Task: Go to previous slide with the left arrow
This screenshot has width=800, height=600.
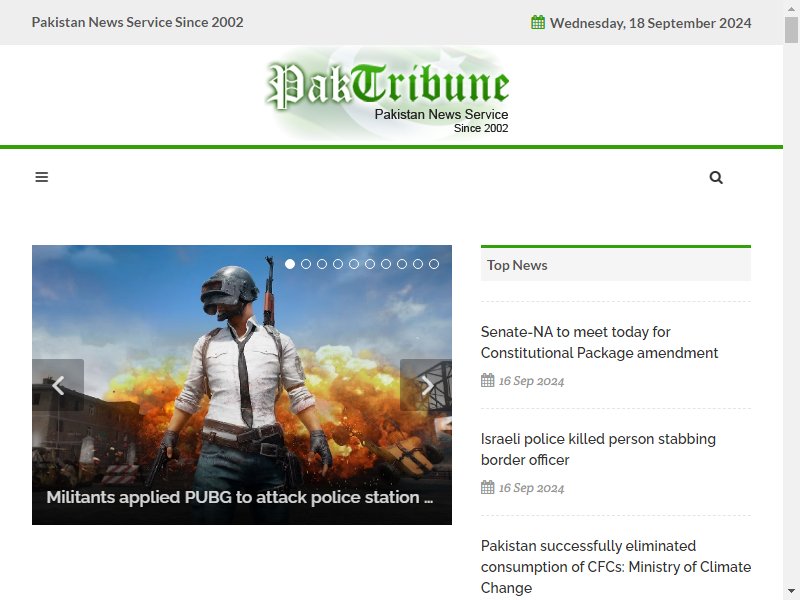Action: point(58,385)
